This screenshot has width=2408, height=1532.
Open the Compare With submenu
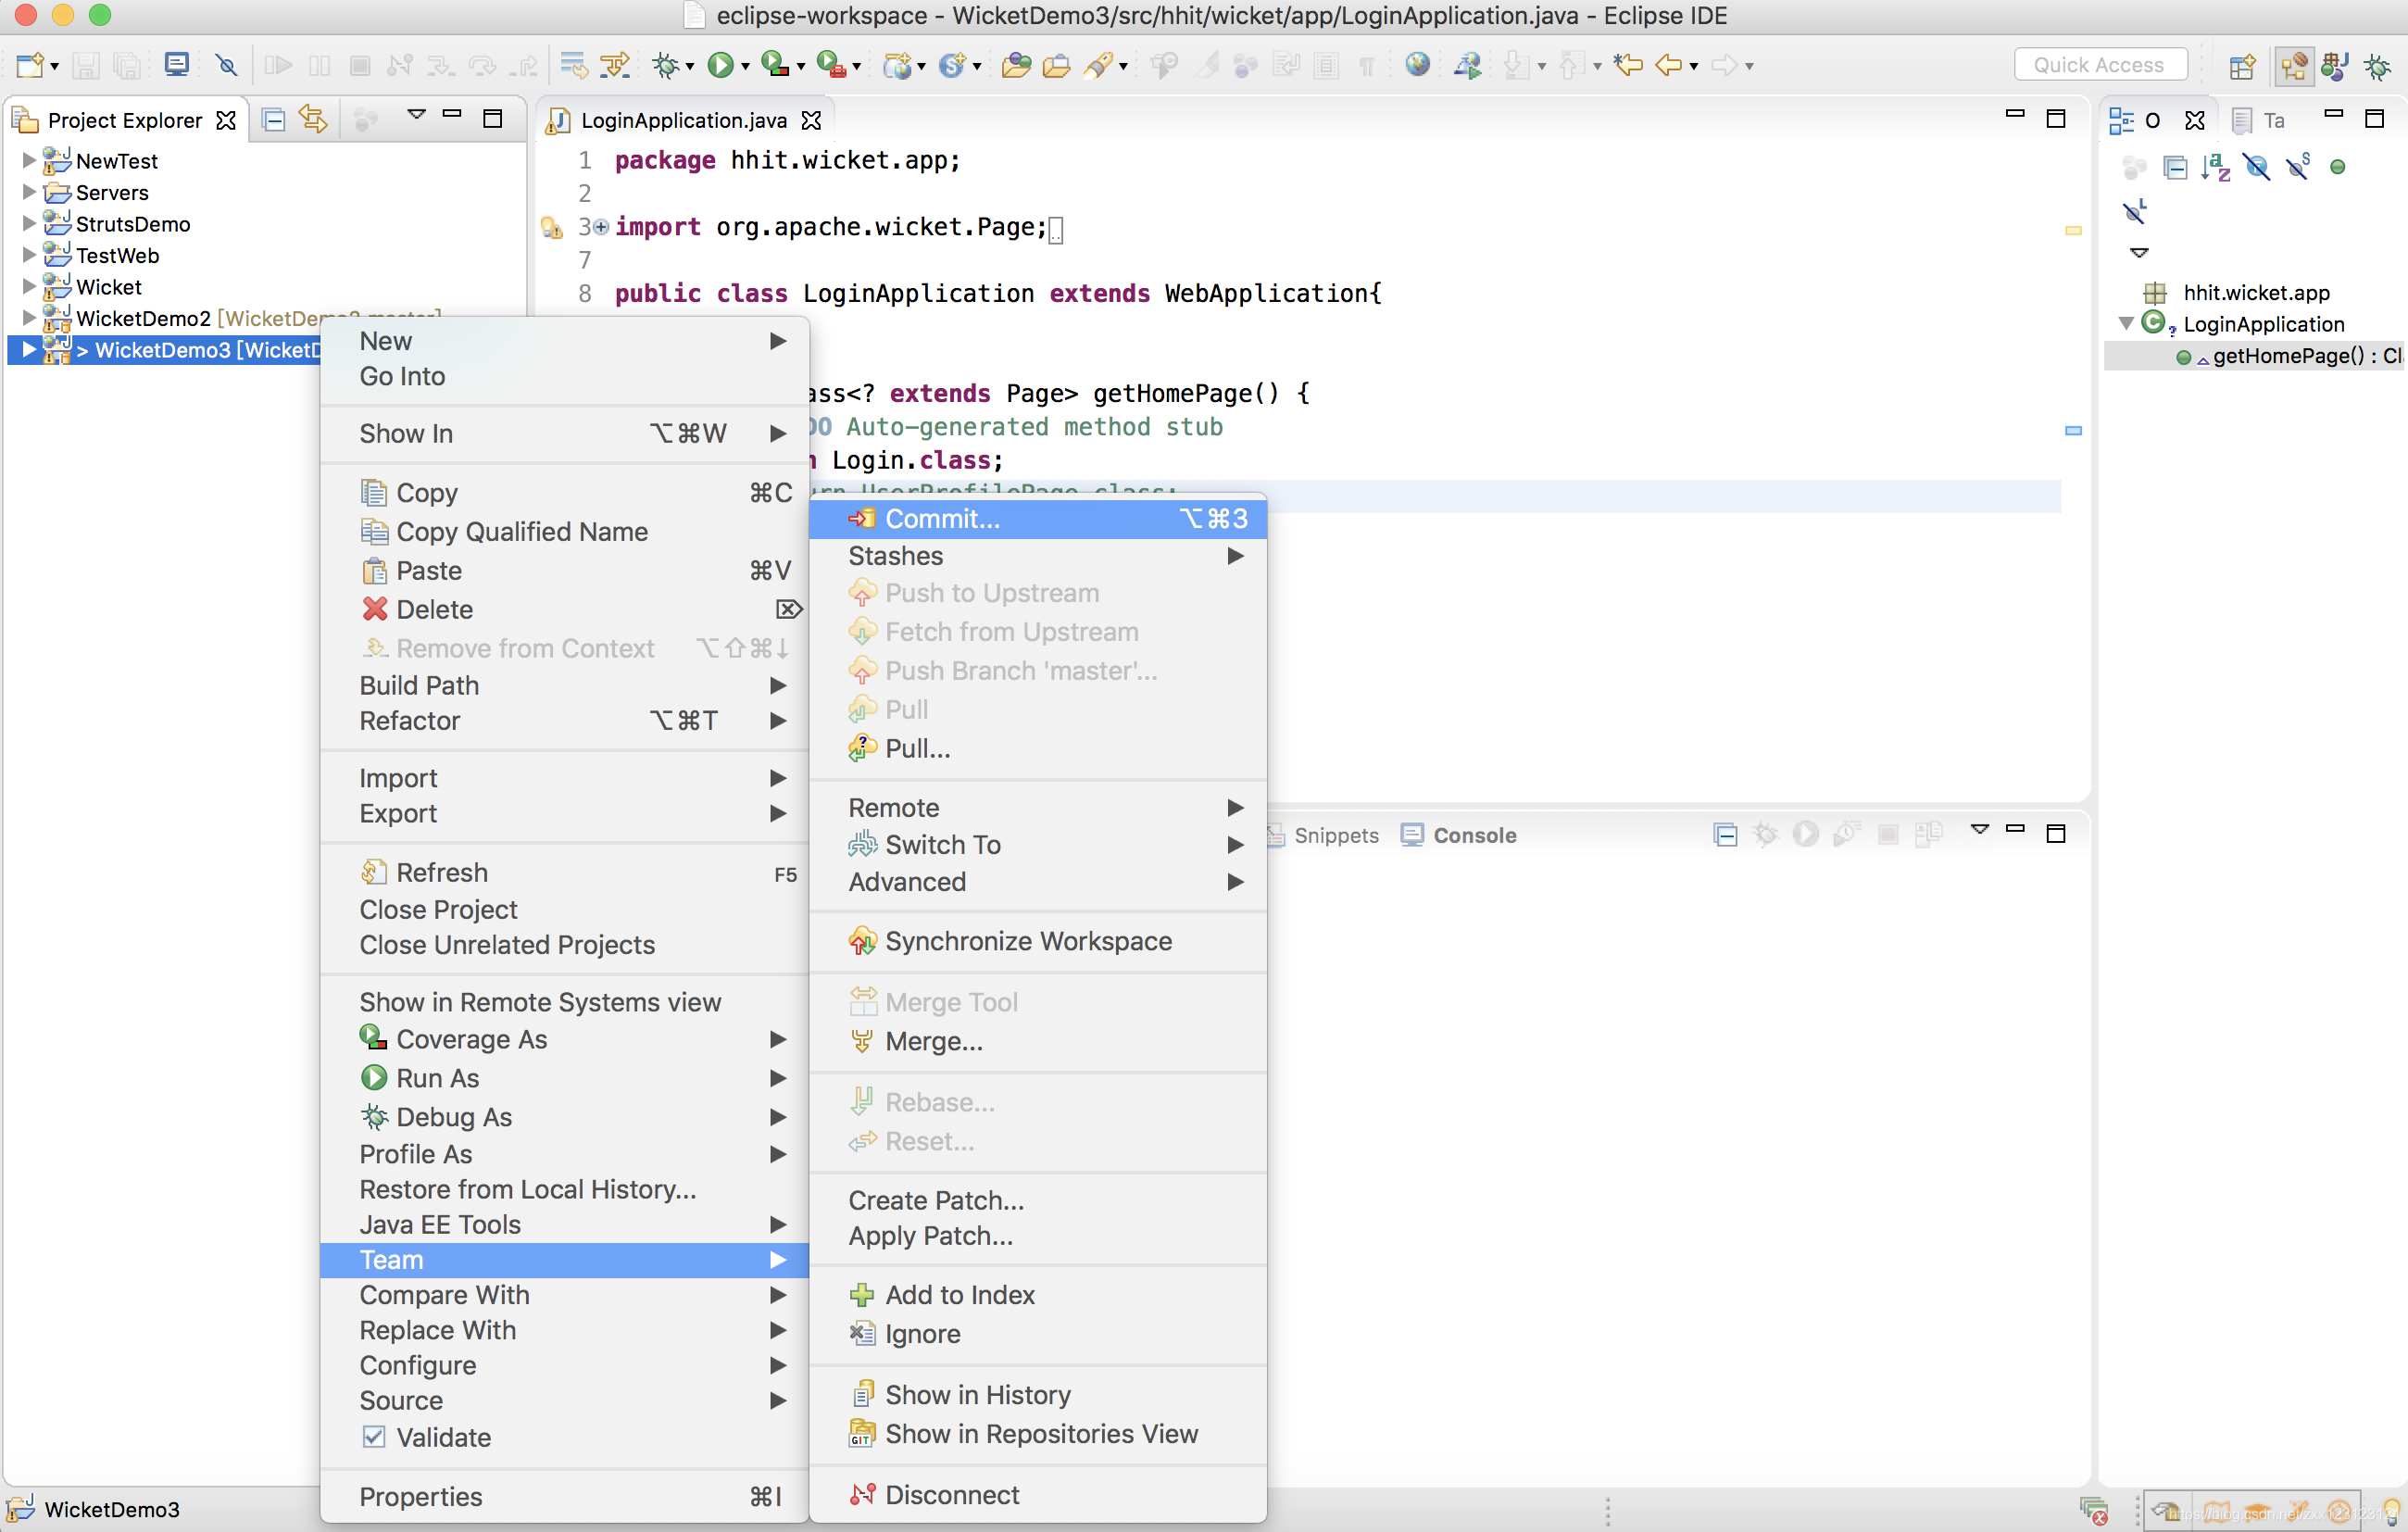click(x=564, y=1295)
